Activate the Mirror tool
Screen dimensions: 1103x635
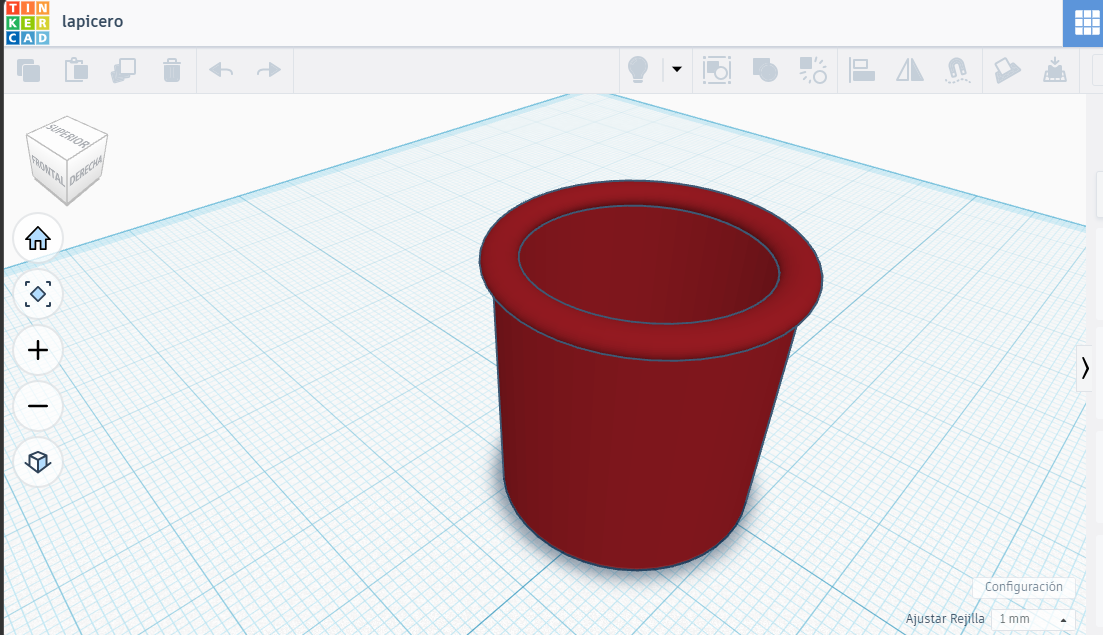[910, 70]
